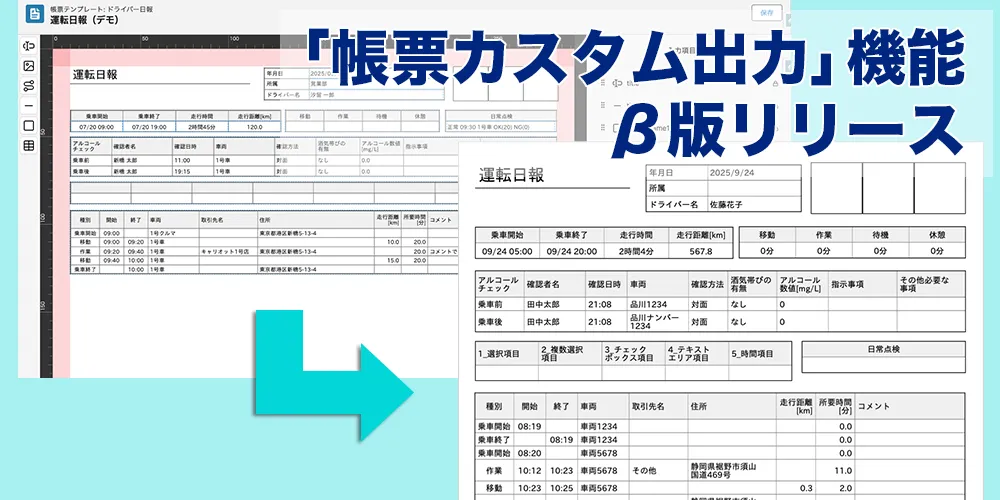
Task: Click the 日常点検 box in output preview
Action: coord(882,349)
